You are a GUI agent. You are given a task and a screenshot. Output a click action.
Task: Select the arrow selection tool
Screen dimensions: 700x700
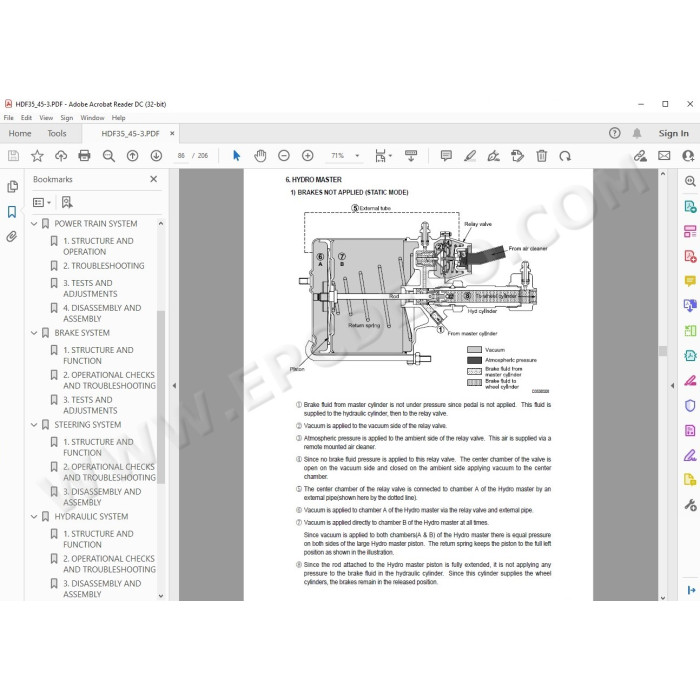(x=237, y=155)
